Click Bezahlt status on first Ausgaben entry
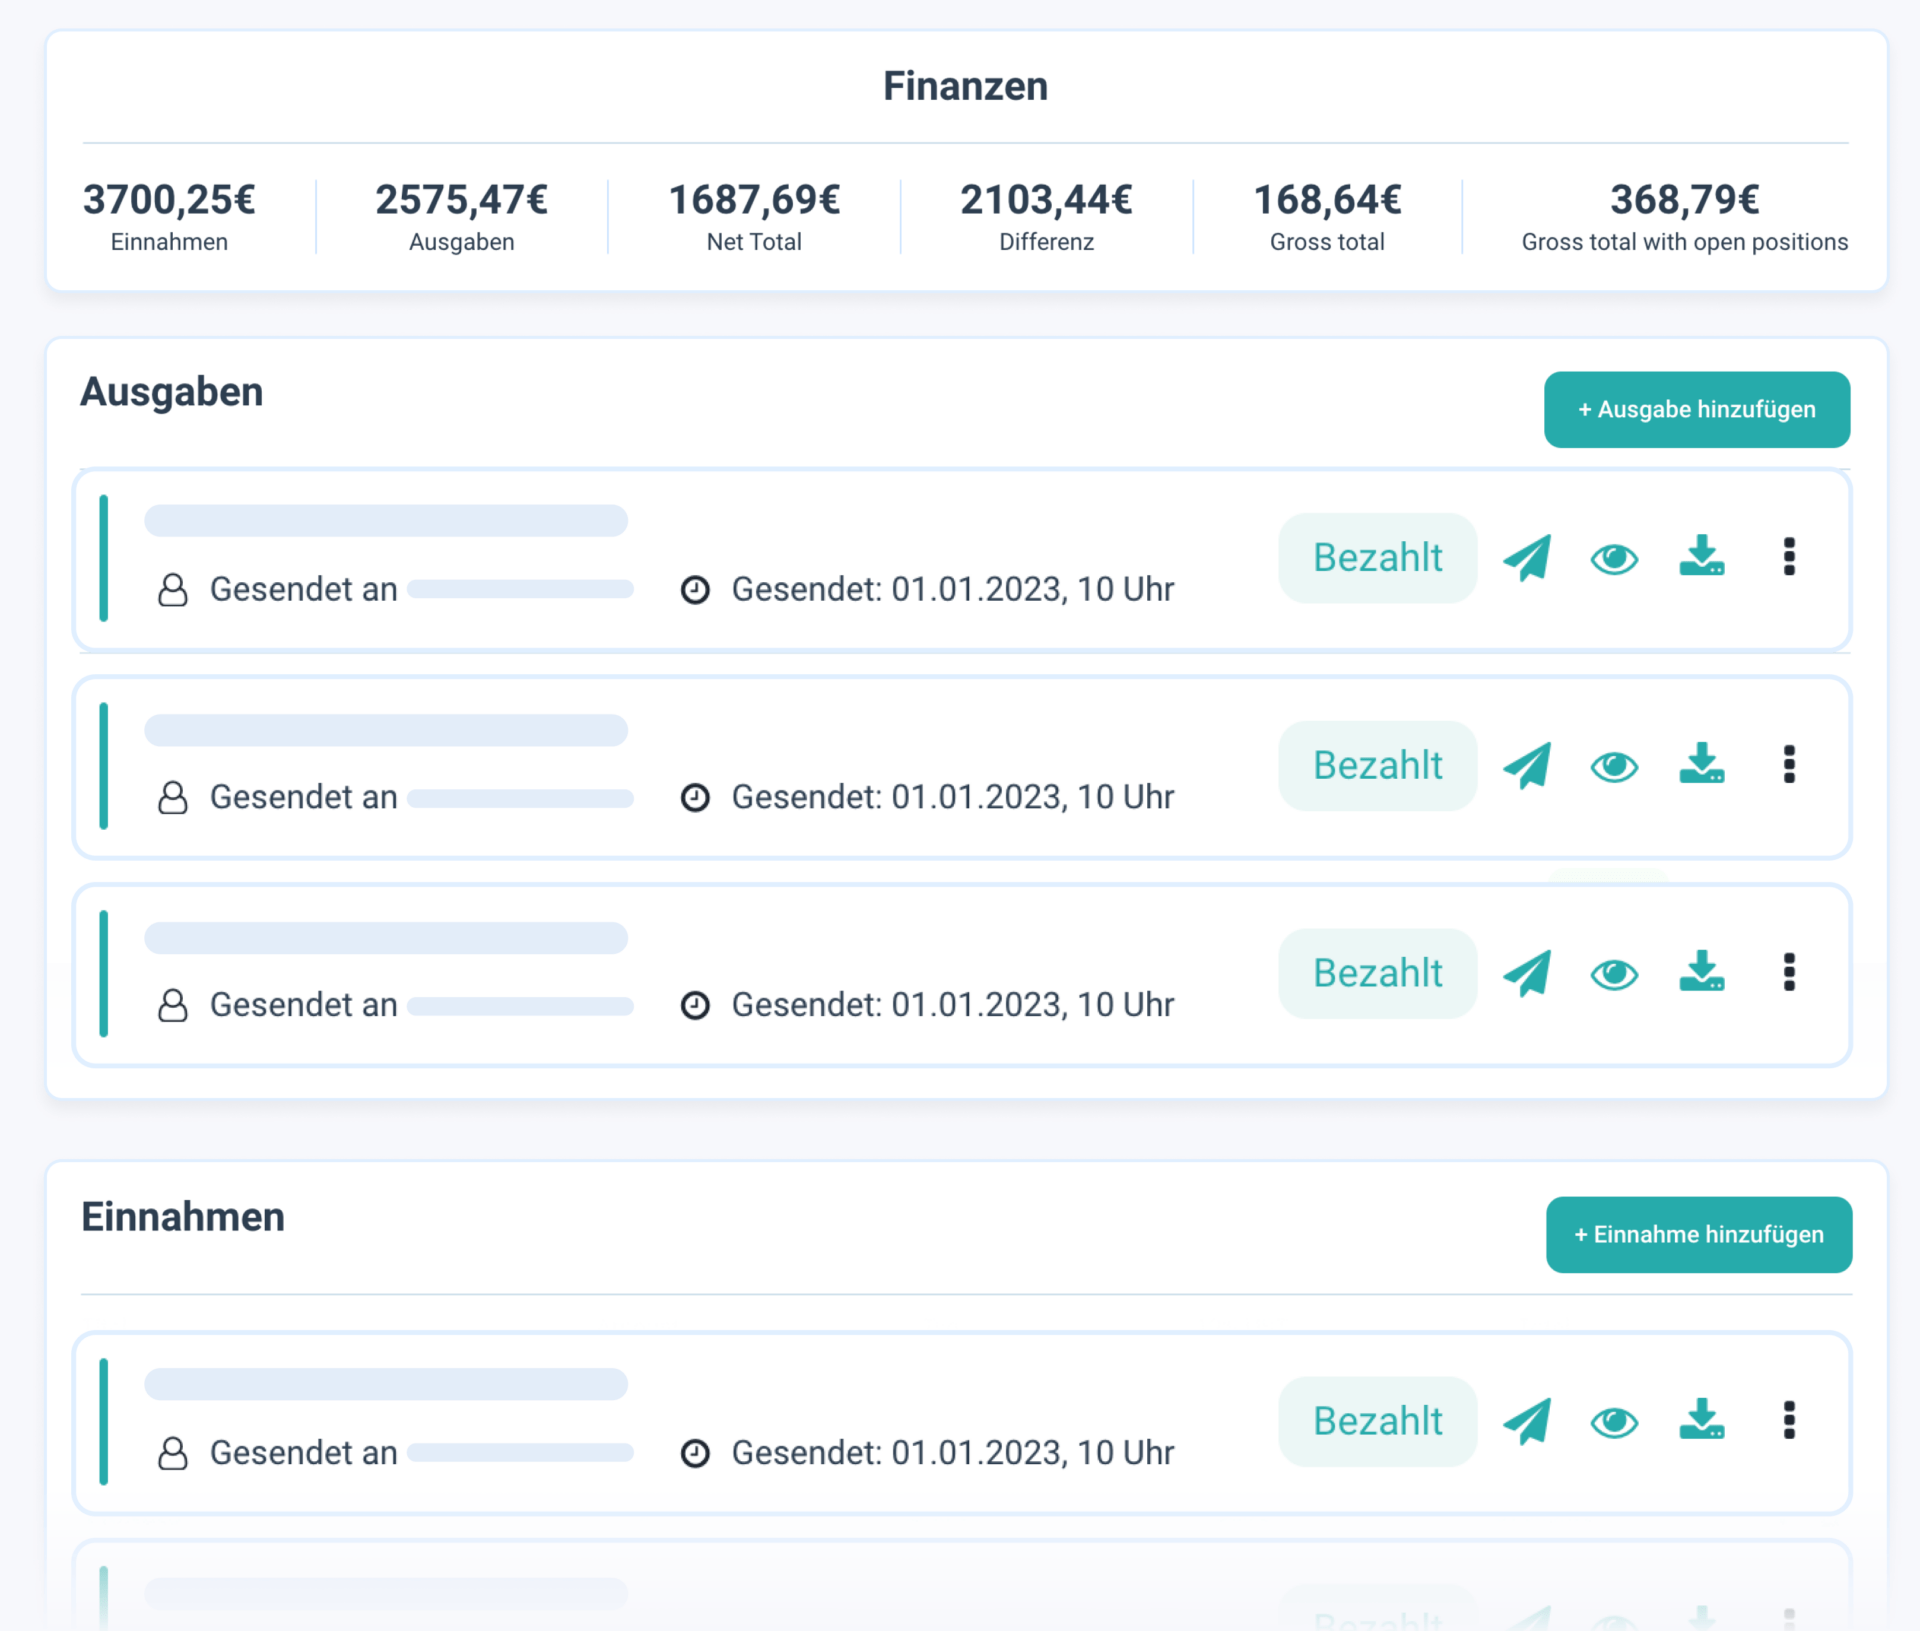 1378,558
